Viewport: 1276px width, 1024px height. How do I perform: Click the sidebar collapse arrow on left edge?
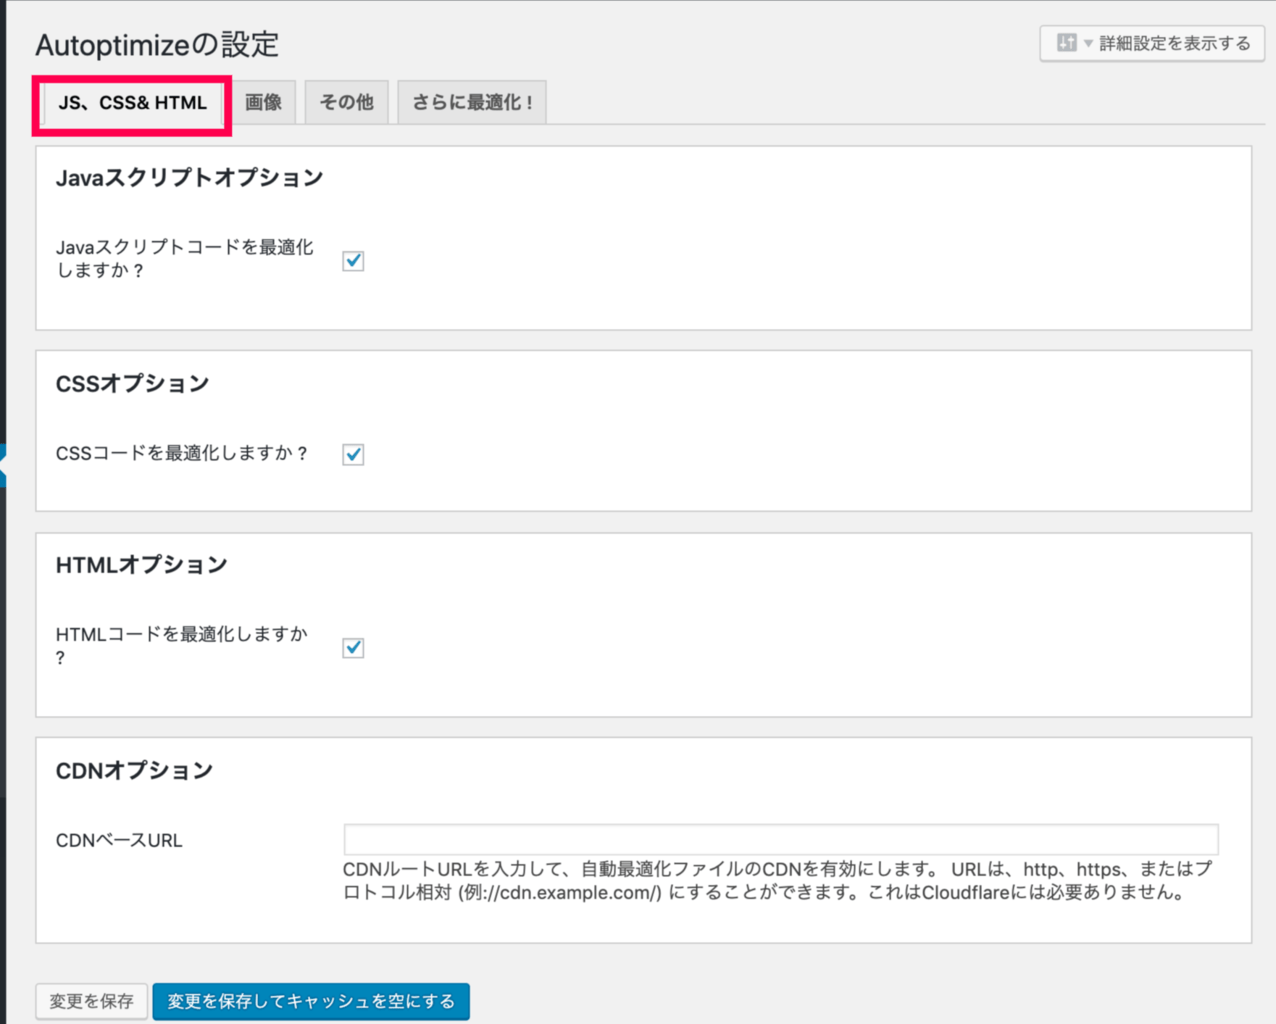click(x=3, y=465)
